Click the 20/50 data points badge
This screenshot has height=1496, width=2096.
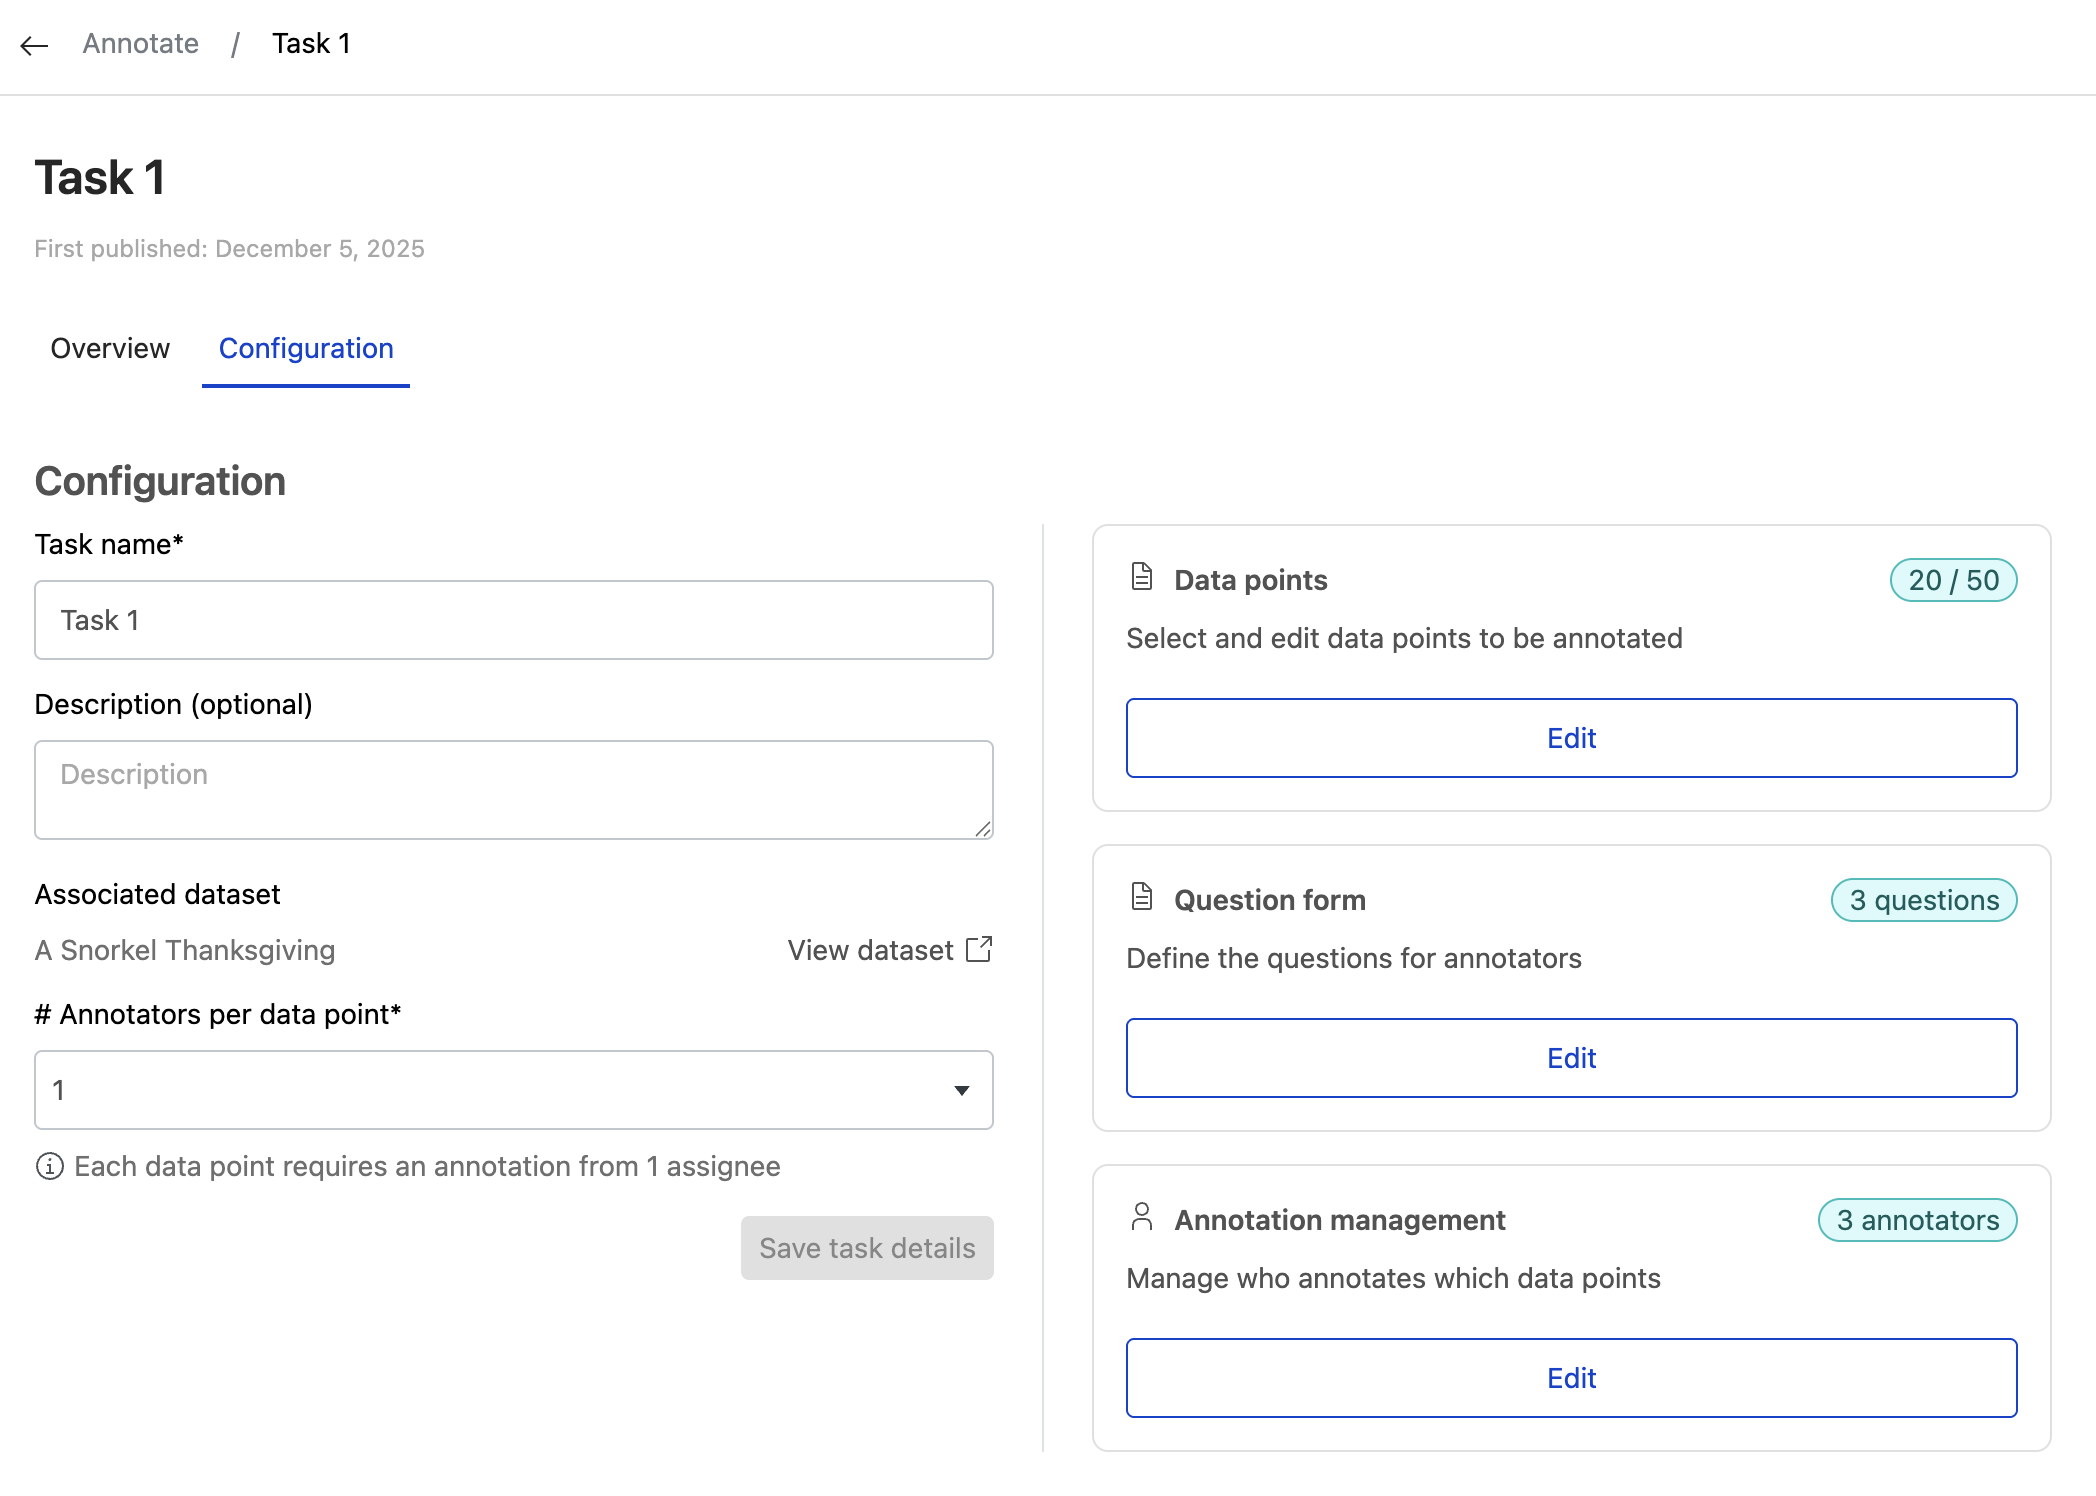pyautogui.click(x=1952, y=580)
